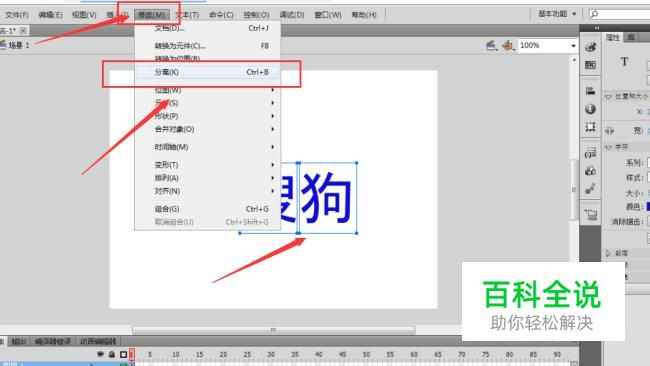Open the 视图(V) menu
The height and width of the screenshot is (366, 650).
tap(84, 15)
